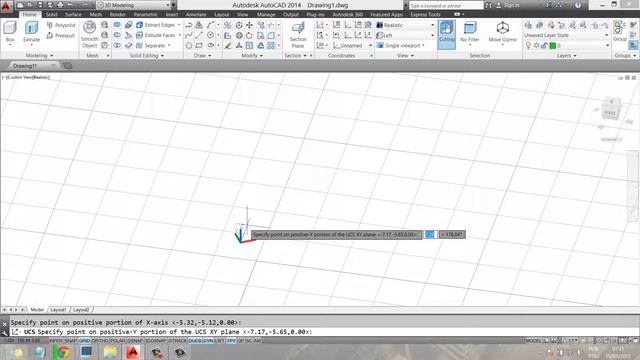Expand the Draw panel
This screenshot has height=360, width=640.
point(202,56)
